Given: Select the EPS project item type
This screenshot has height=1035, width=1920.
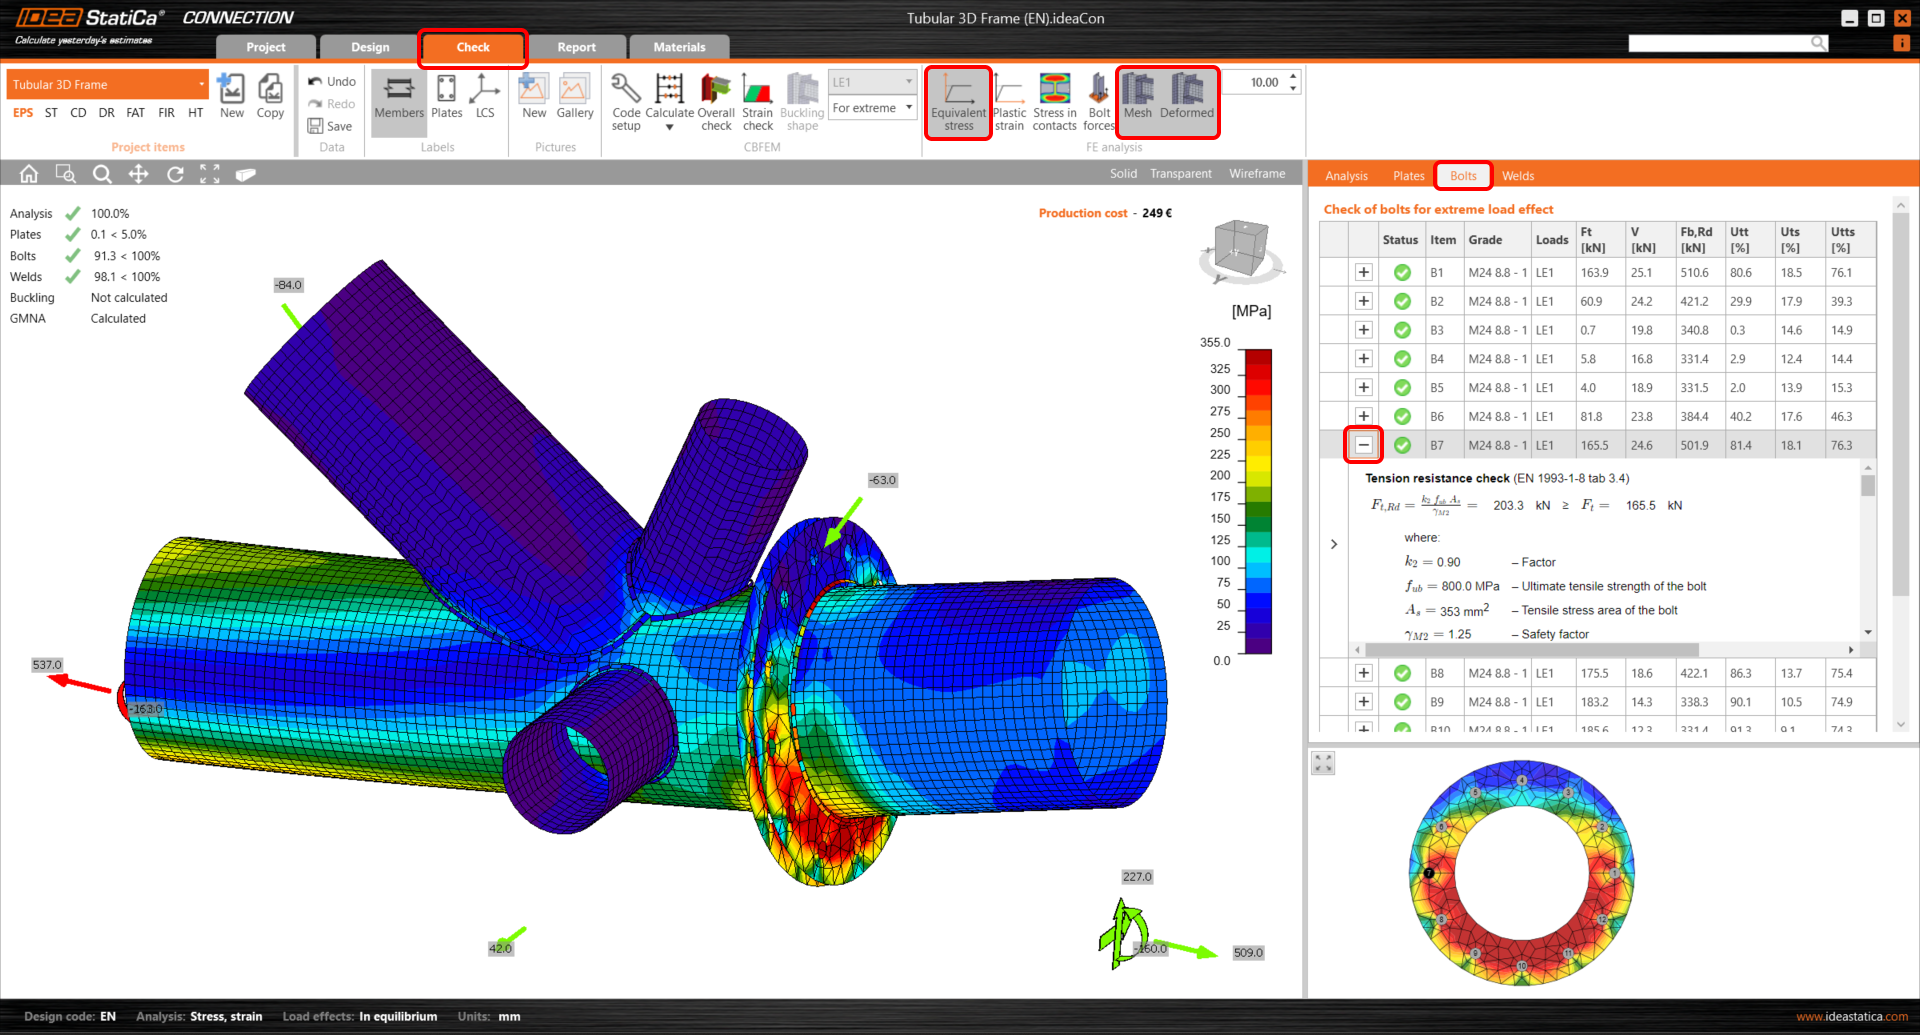Looking at the screenshot, I should (23, 113).
